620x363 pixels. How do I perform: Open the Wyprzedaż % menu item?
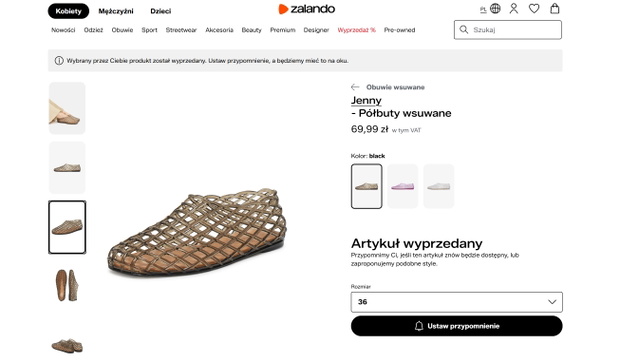(356, 30)
